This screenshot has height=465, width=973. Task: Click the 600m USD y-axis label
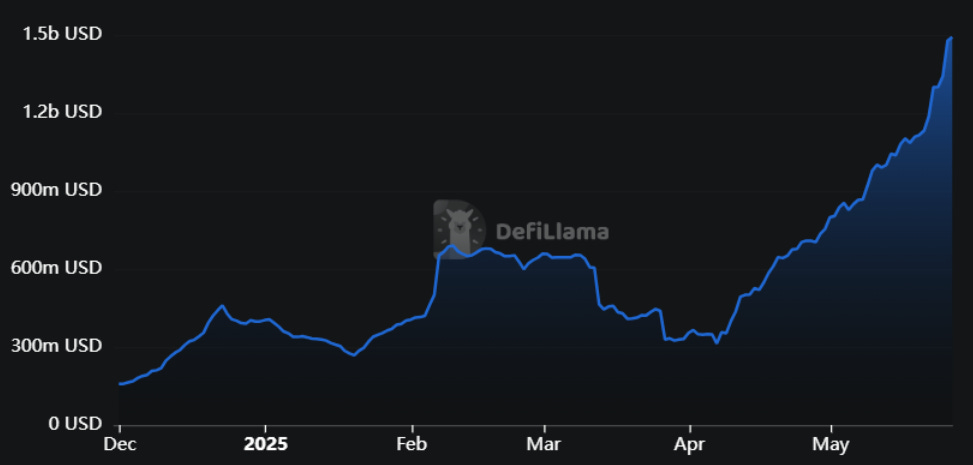[x=56, y=268]
